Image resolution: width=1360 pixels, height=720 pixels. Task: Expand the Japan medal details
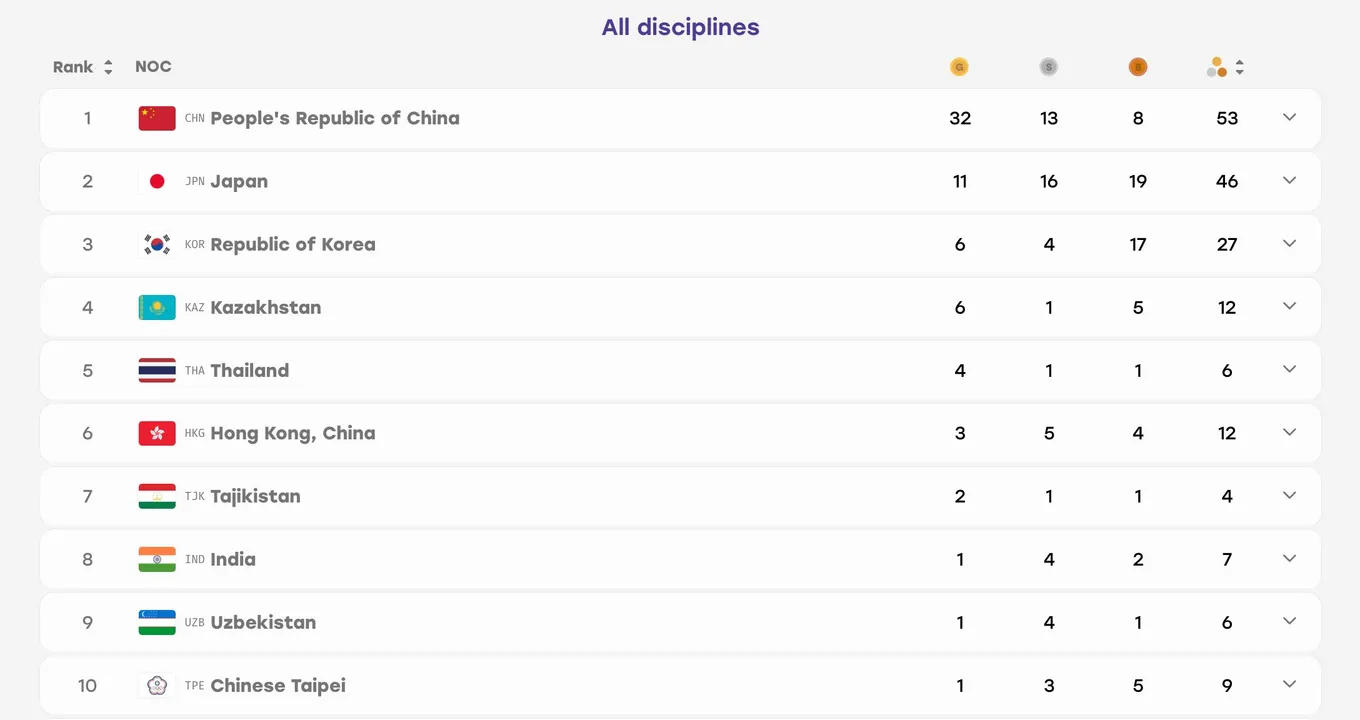pyautogui.click(x=1289, y=180)
